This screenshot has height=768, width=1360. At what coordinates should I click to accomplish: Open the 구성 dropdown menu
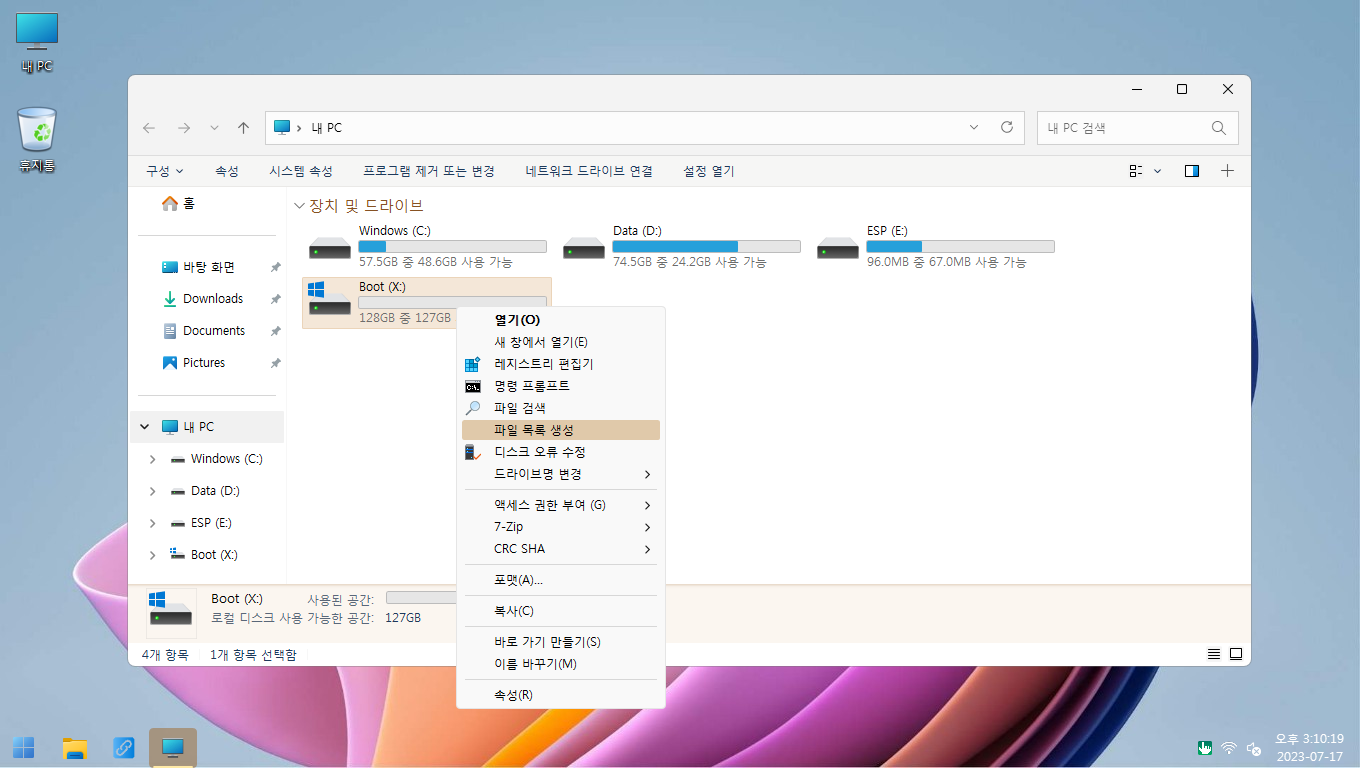tap(165, 171)
